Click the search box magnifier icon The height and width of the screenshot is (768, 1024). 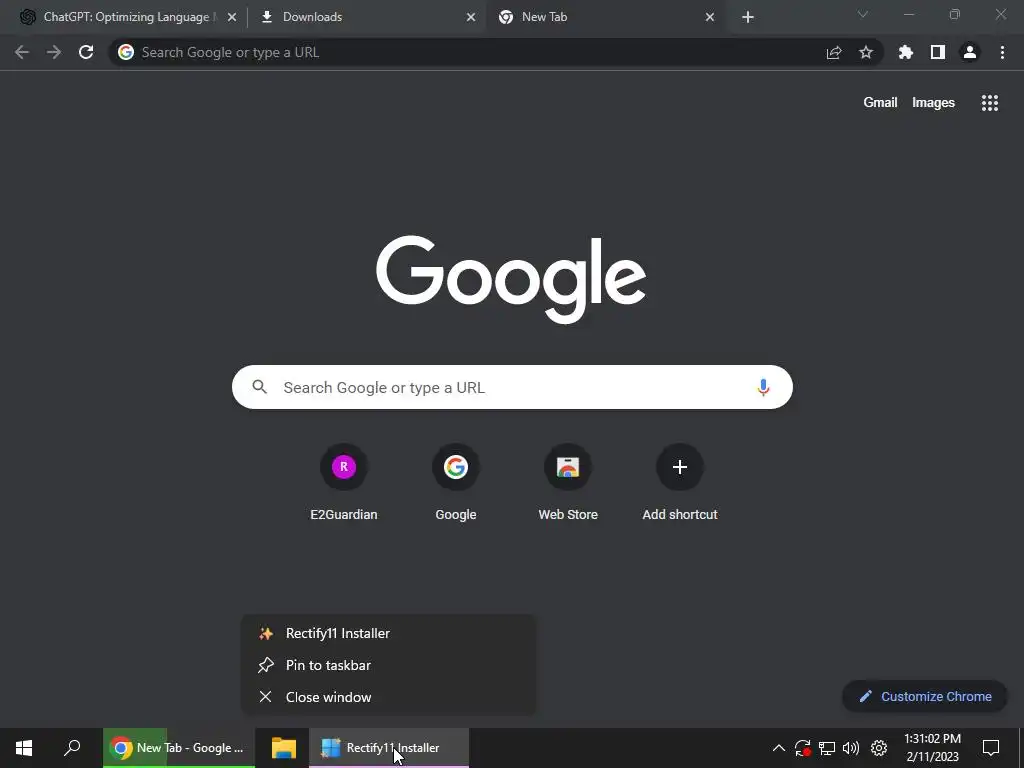pos(260,387)
